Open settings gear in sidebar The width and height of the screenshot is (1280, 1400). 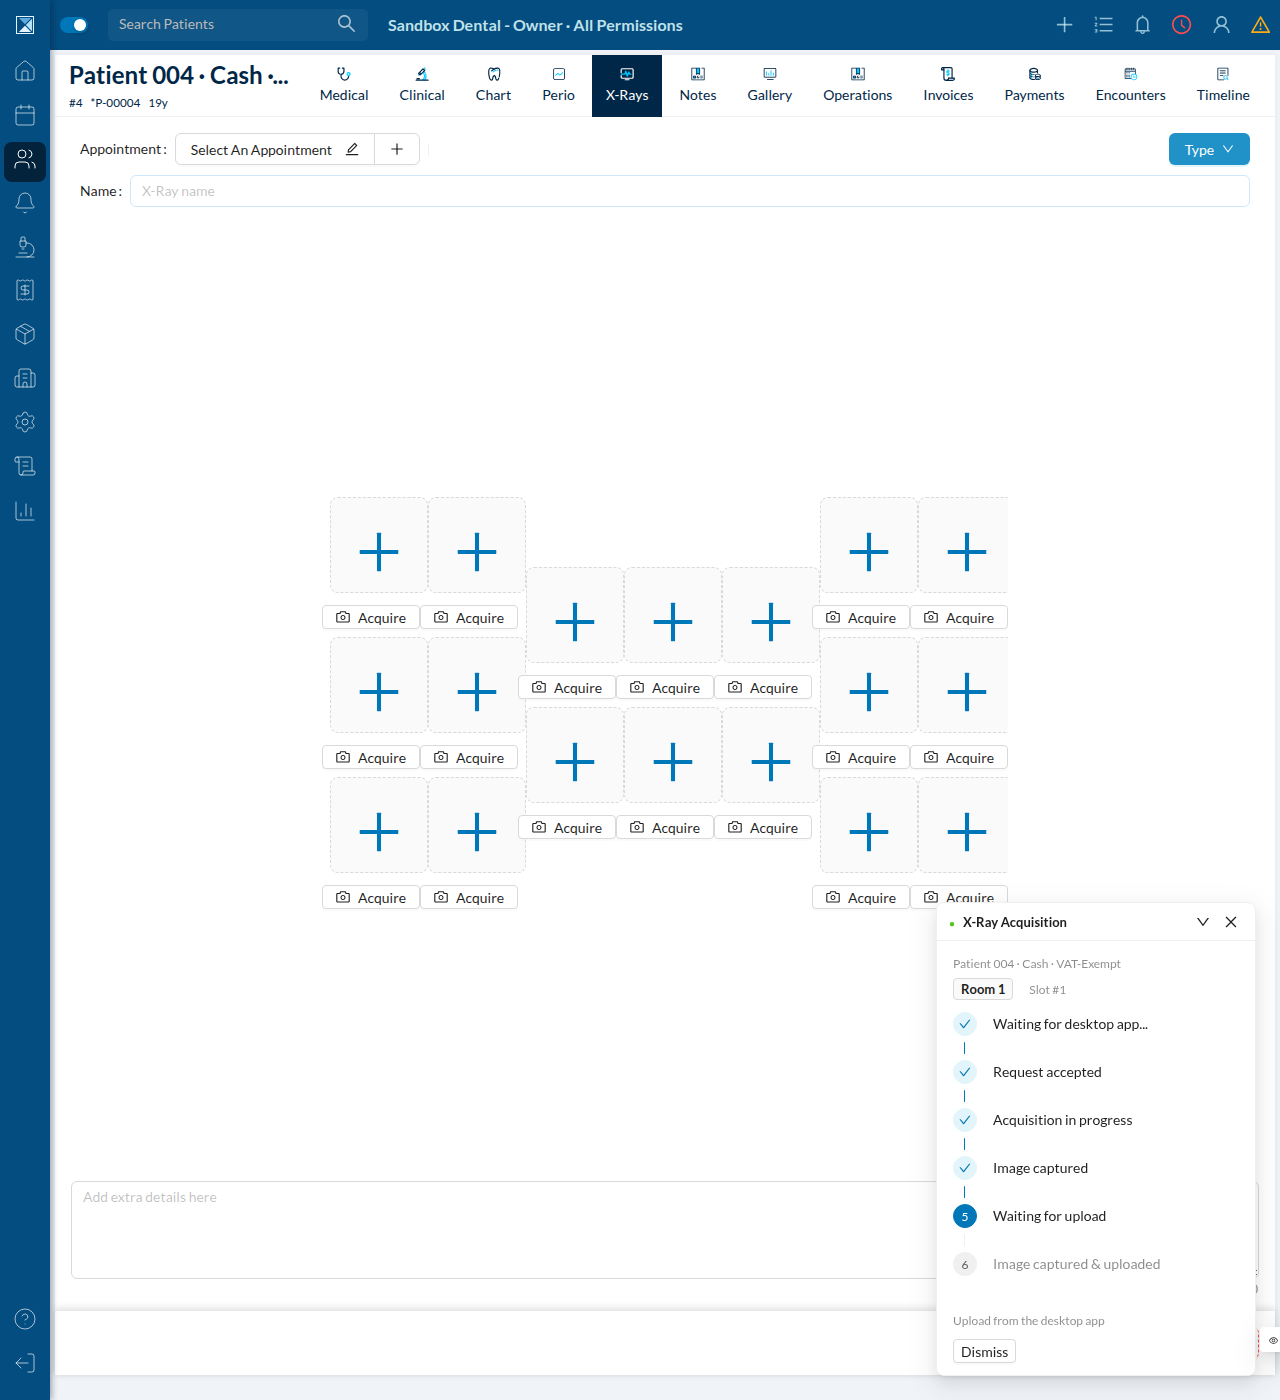click(25, 422)
